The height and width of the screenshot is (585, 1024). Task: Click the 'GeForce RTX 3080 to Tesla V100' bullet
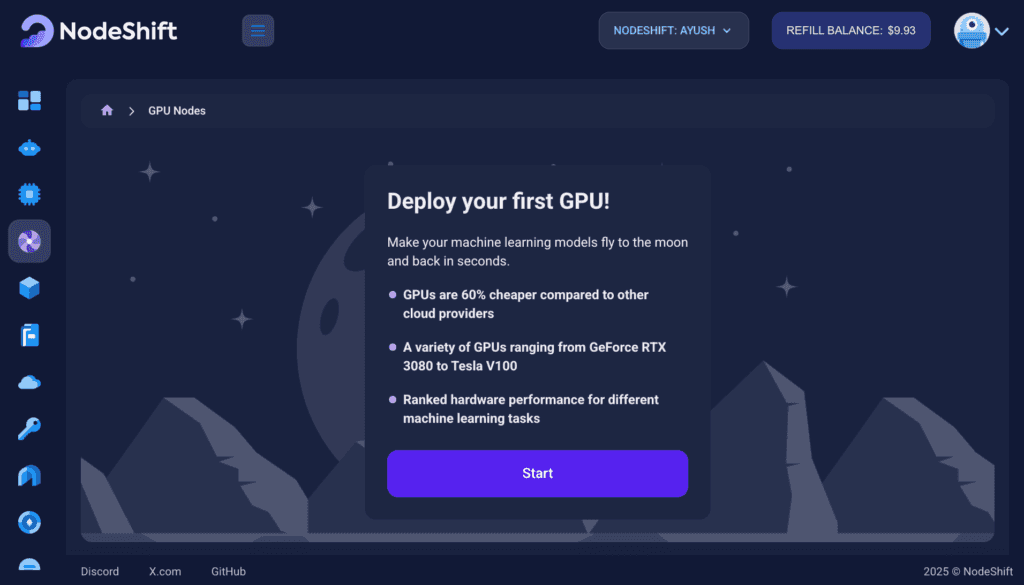(534, 356)
